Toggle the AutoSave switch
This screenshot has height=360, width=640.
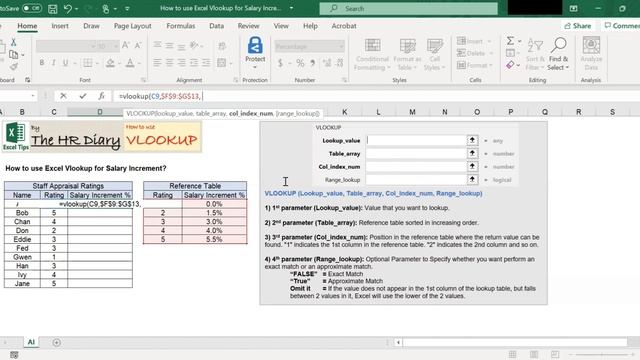point(31,8)
